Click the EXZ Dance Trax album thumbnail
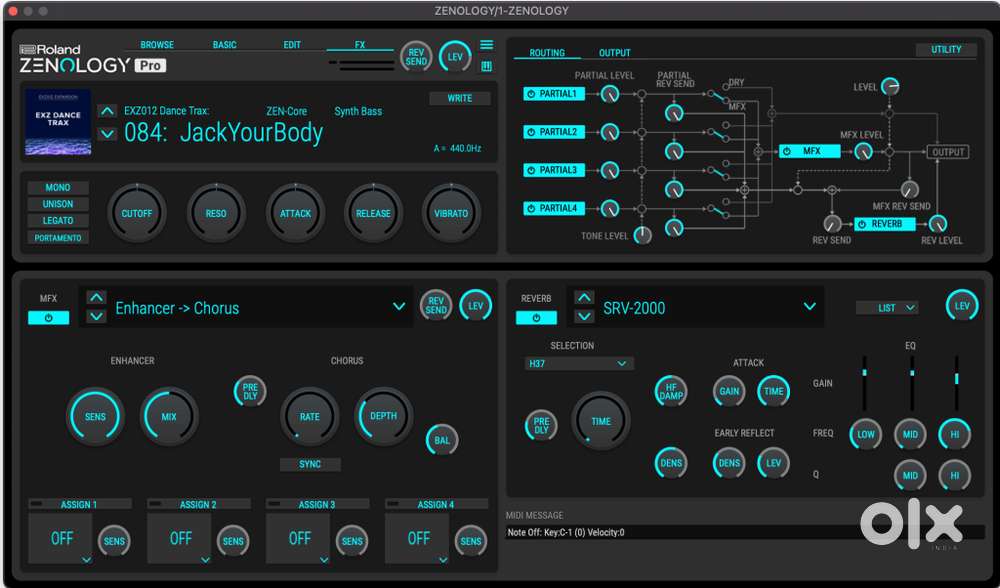Viewport: 1000px width, 588px height. (58, 122)
